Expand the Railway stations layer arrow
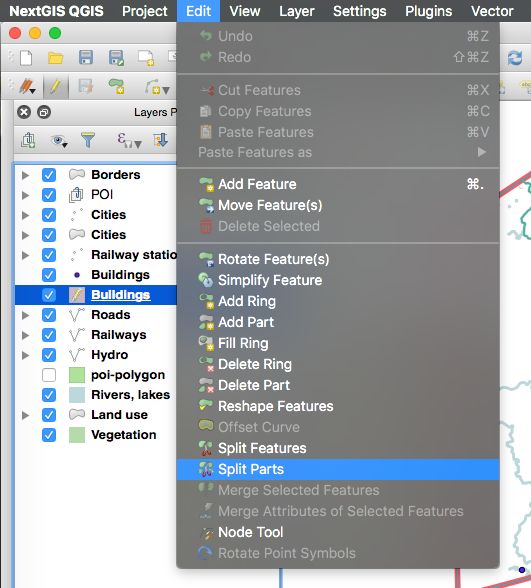The image size is (531, 588). point(25,255)
